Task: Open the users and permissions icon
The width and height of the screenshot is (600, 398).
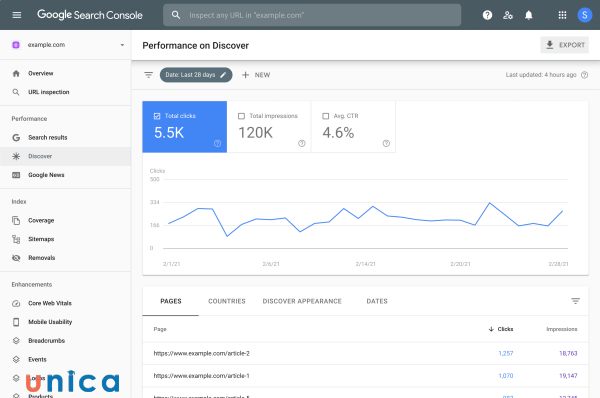Action: (x=508, y=15)
